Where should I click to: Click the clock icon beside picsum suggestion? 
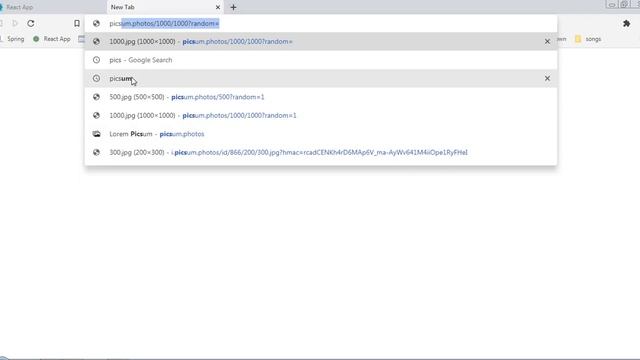tap(96, 78)
